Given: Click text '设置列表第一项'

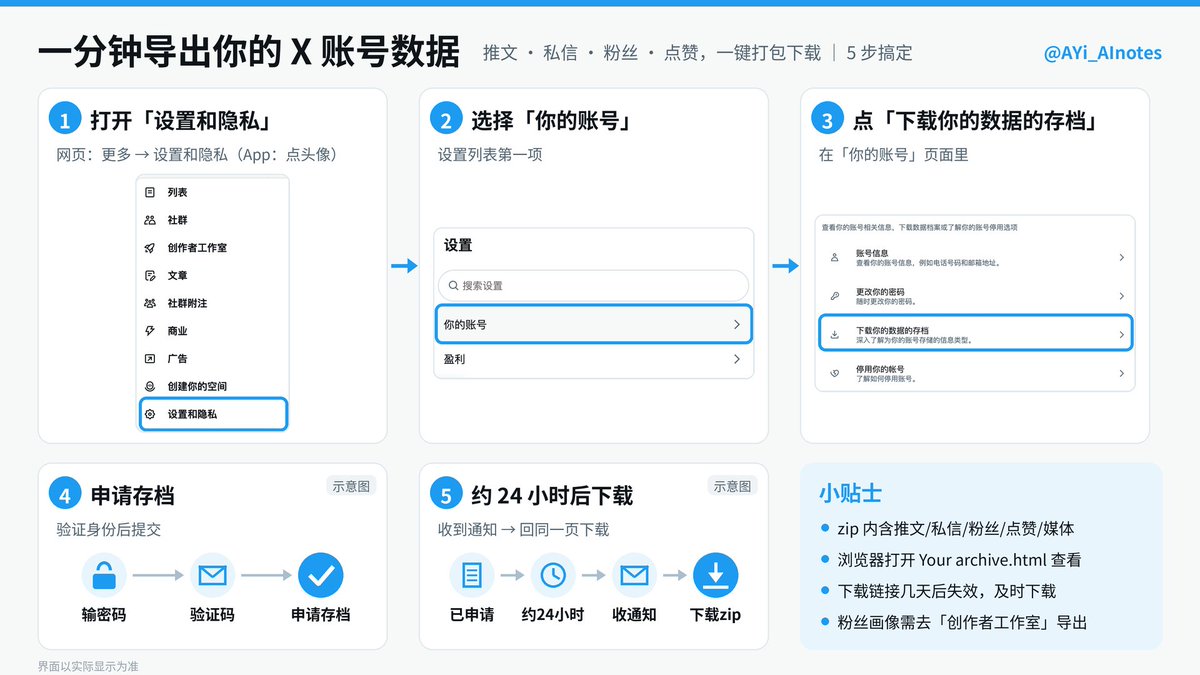Looking at the screenshot, I should [490, 154].
